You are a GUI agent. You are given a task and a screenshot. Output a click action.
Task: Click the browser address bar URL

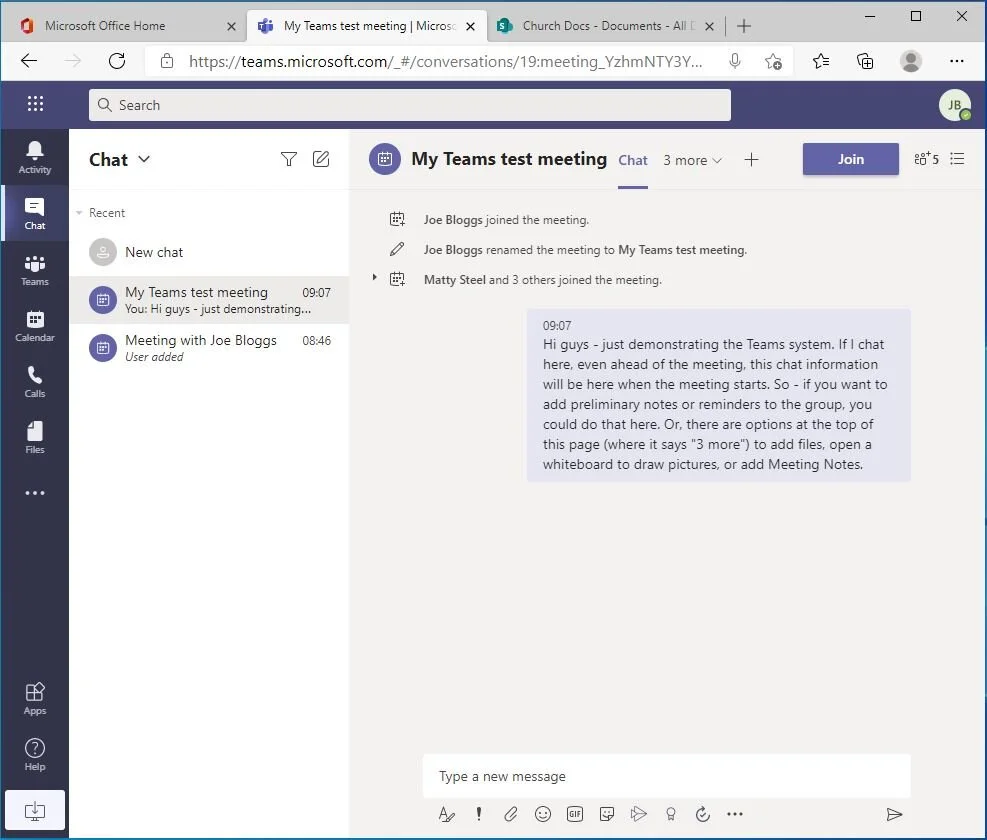tap(446, 62)
